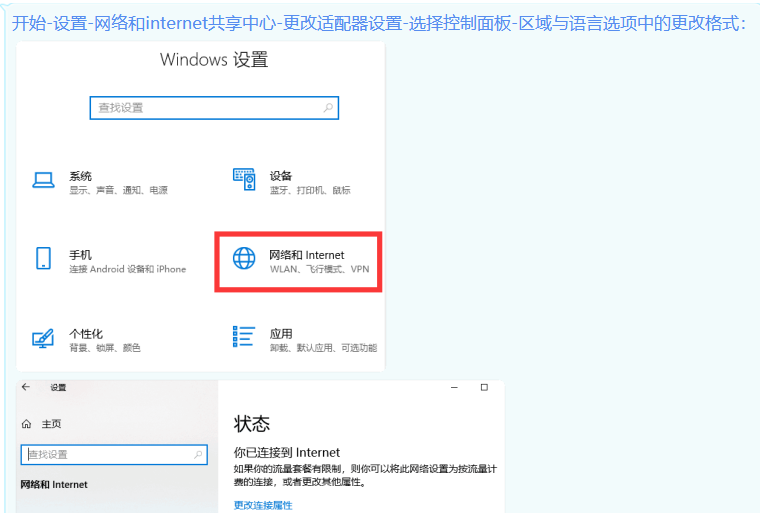
Task: Click the blue instruction line starting 开始-设置
Action: (379, 23)
